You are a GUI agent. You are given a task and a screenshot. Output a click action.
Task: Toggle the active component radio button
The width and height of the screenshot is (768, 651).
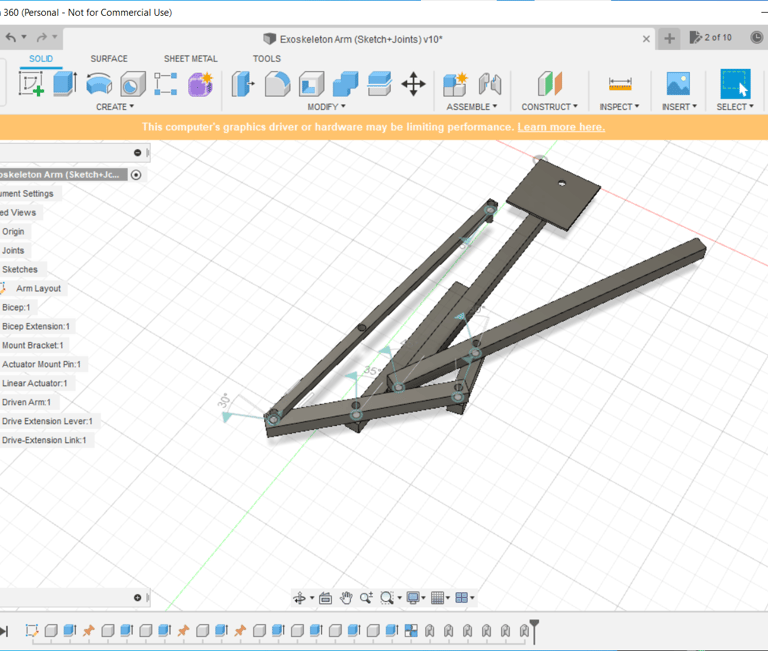pos(136,174)
